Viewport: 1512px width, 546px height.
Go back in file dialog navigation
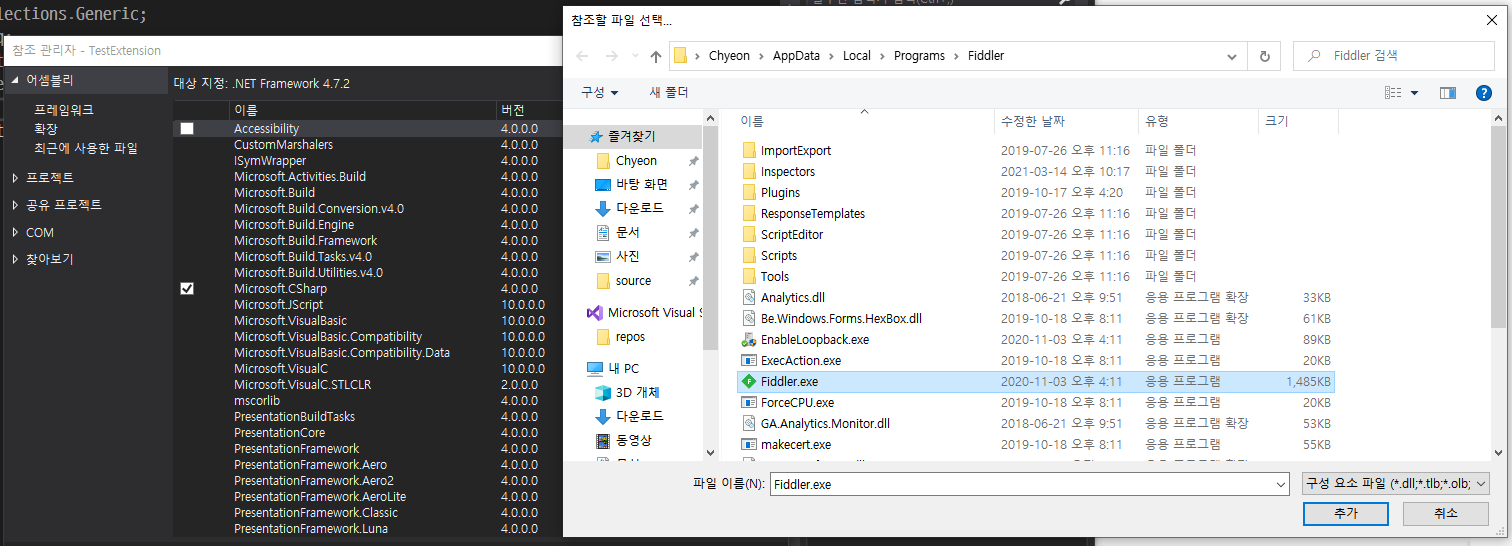[583, 56]
